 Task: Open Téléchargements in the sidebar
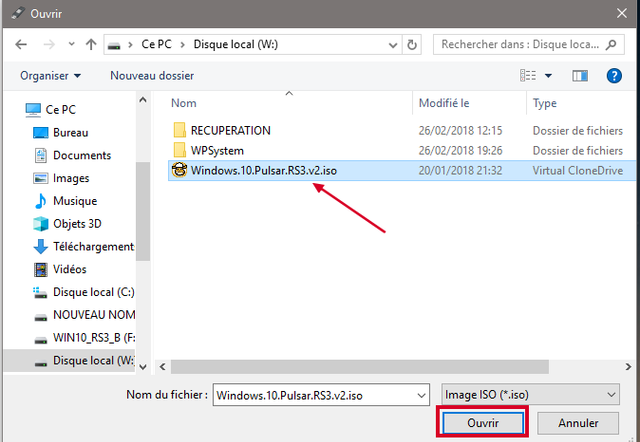[93, 247]
